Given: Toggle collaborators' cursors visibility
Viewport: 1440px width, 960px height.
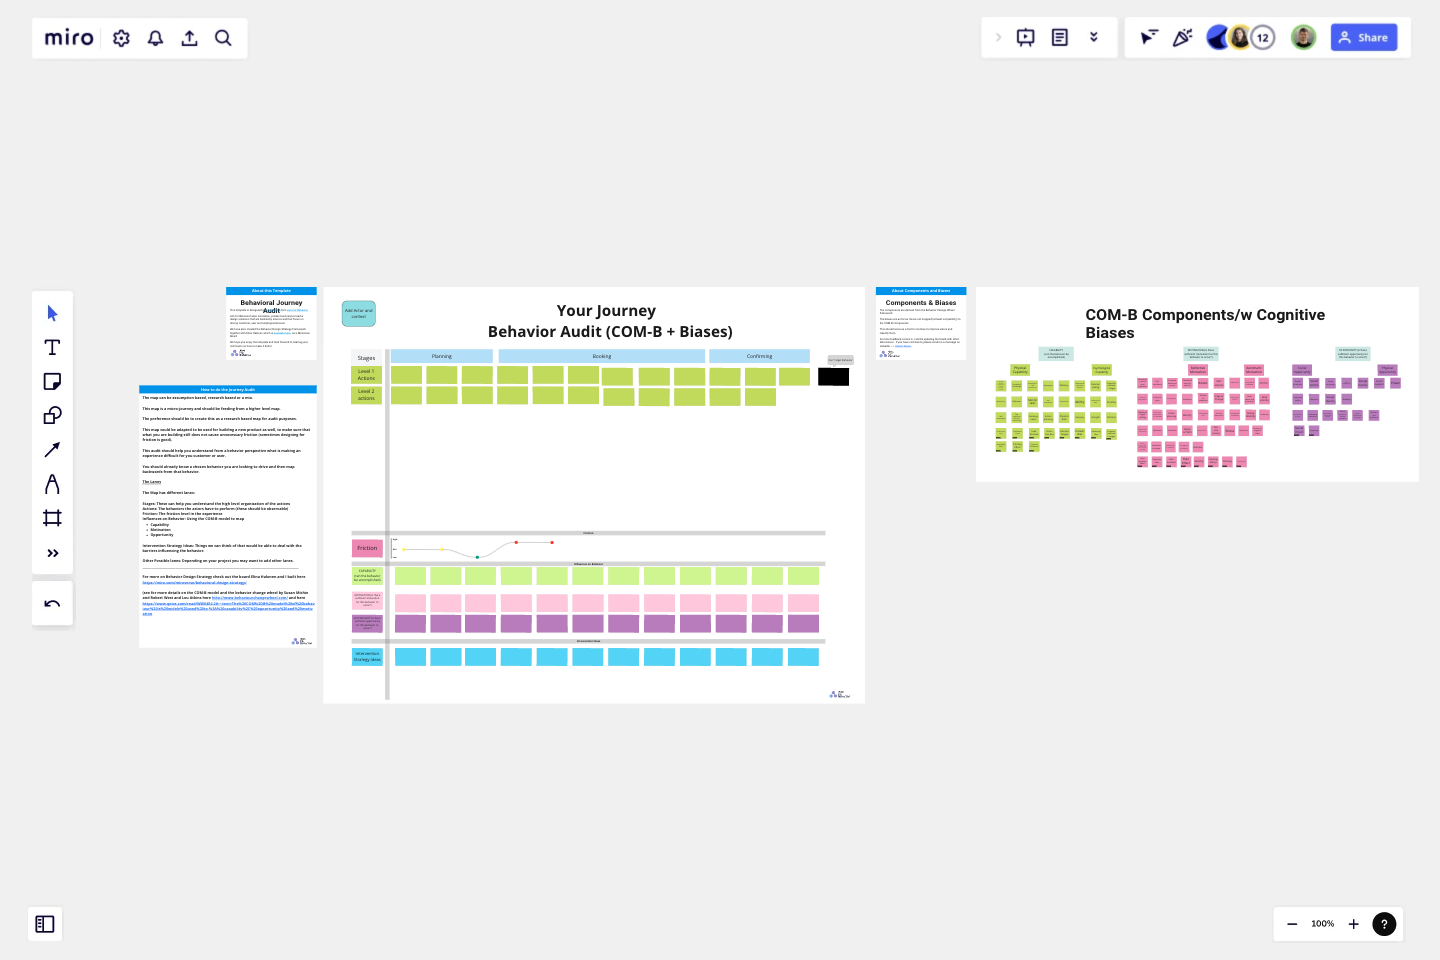Looking at the screenshot, I should (1150, 37).
